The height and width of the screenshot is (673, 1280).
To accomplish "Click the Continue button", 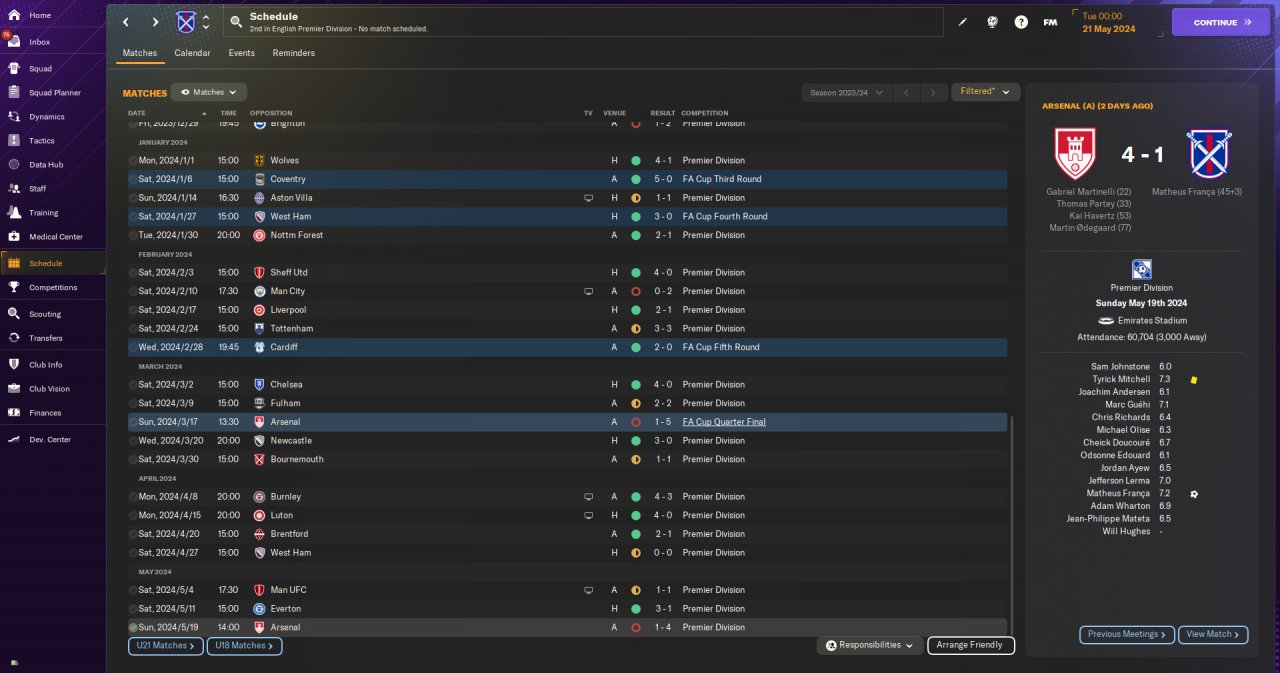I will [1220, 22].
